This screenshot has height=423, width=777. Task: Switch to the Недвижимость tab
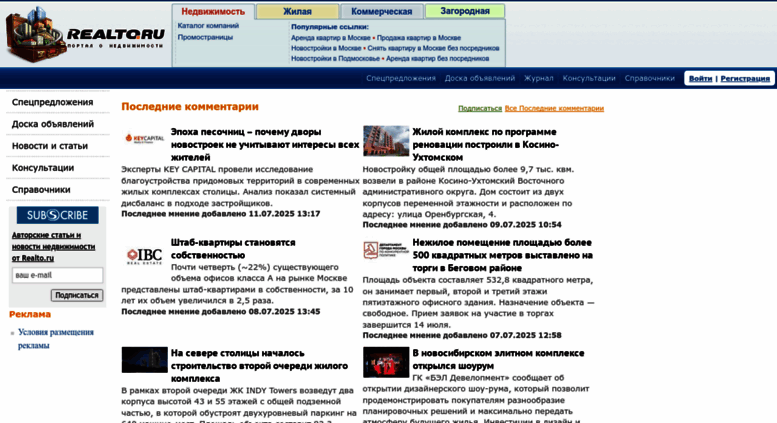(x=213, y=11)
